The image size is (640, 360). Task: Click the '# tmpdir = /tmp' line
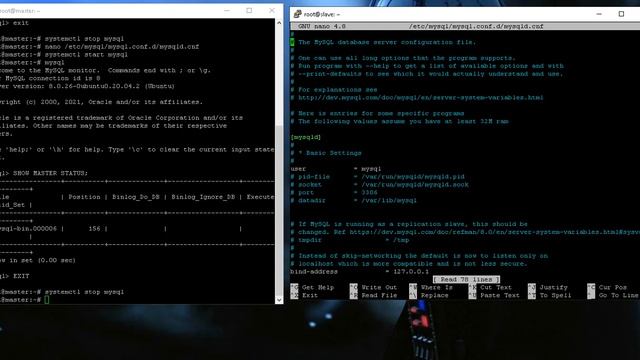(x=350, y=240)
